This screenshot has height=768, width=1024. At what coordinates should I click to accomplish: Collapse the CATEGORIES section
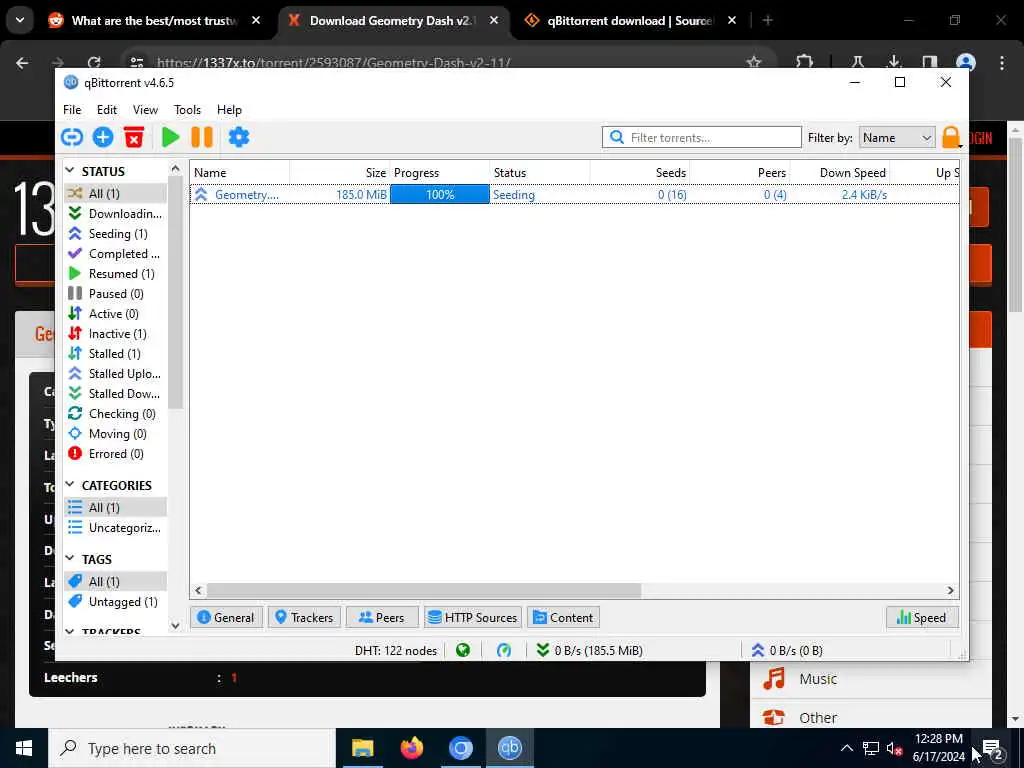(x=70, y=485)
